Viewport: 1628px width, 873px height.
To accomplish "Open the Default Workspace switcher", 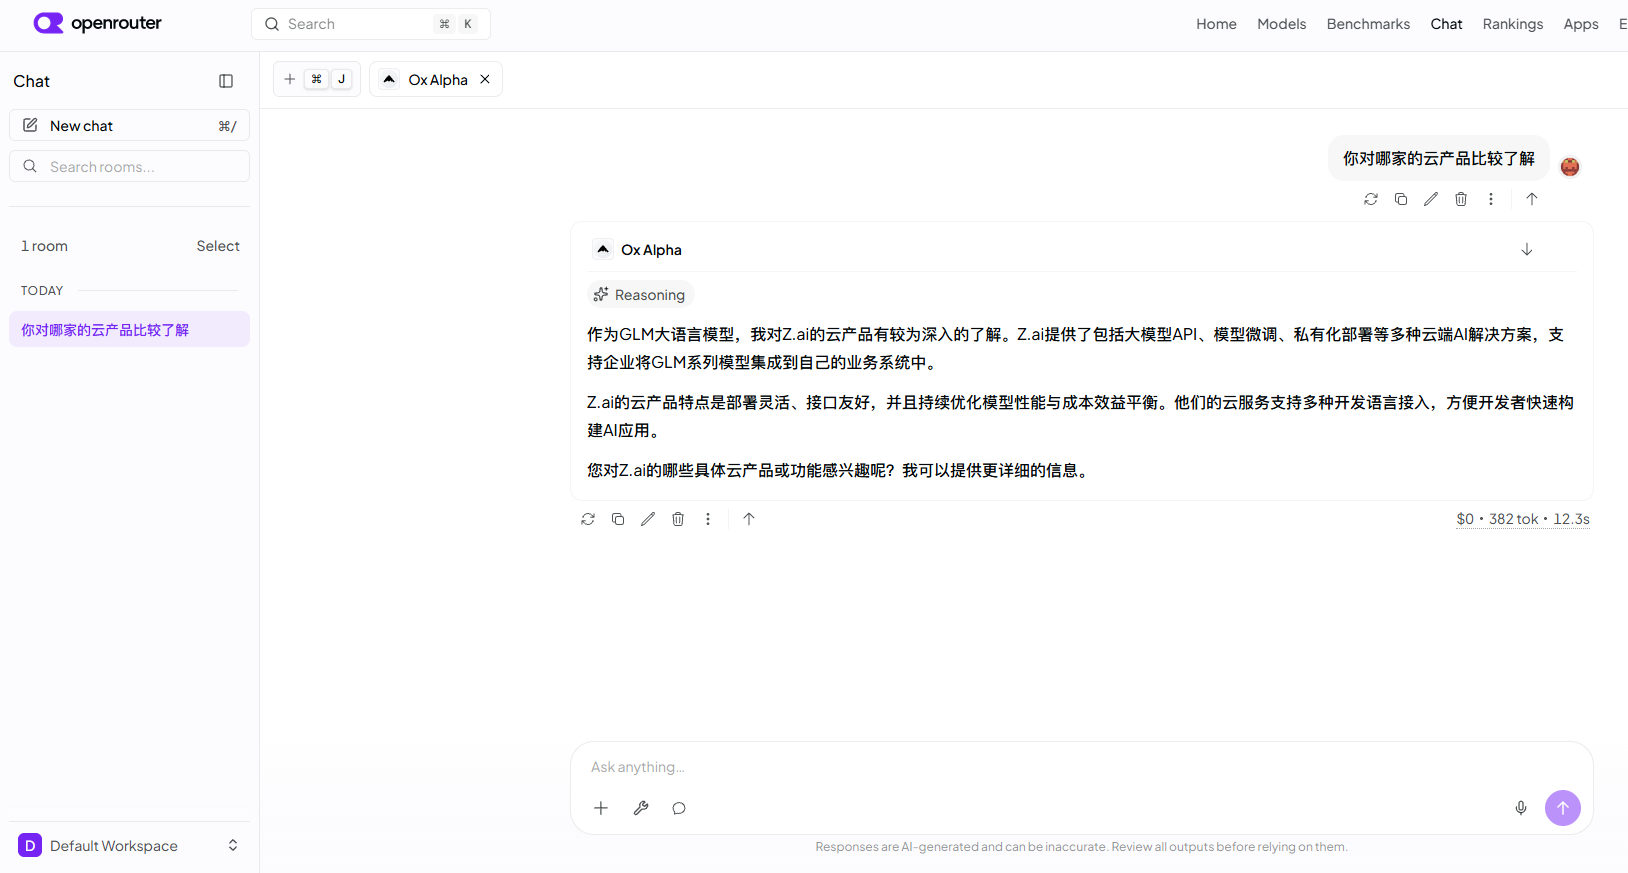I will [129, 845].
